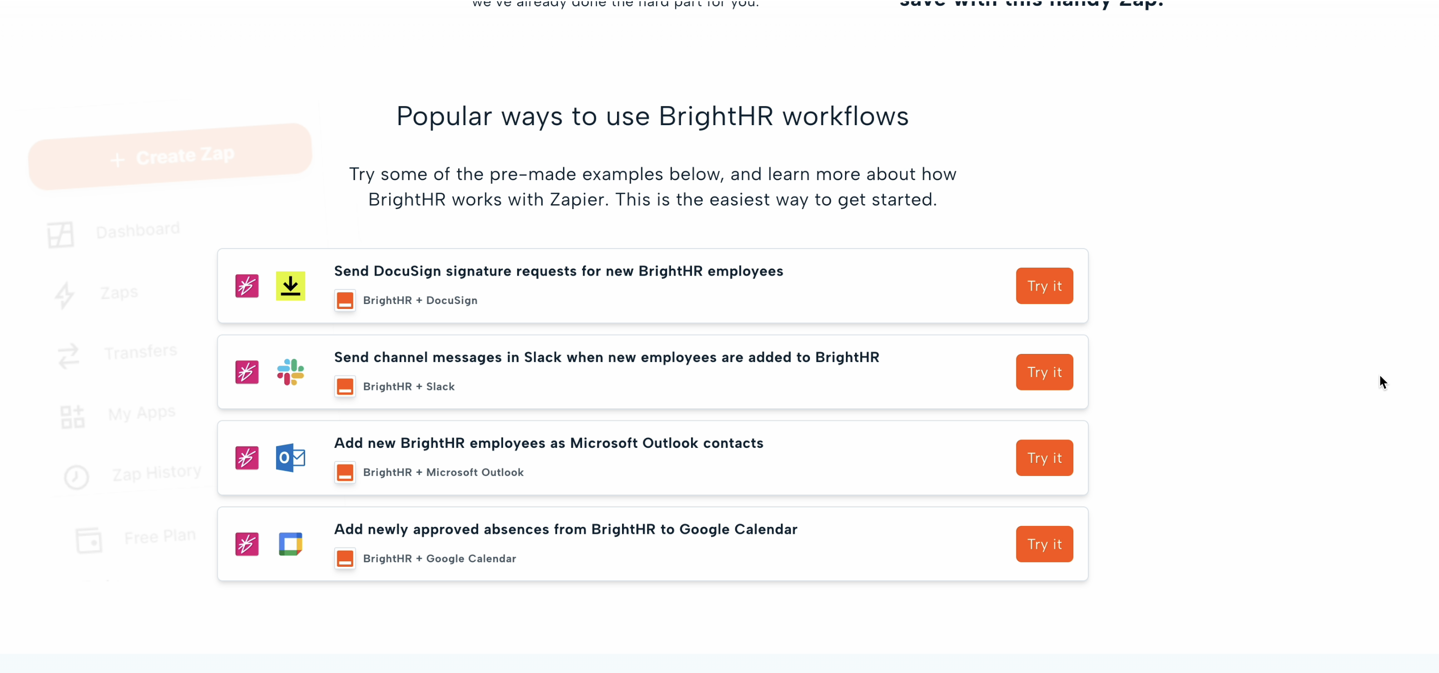The width and height of the screenshot is (1439, 673).
Task: Select Zap History in the sidebar
Action: click(x=158, y=471)
